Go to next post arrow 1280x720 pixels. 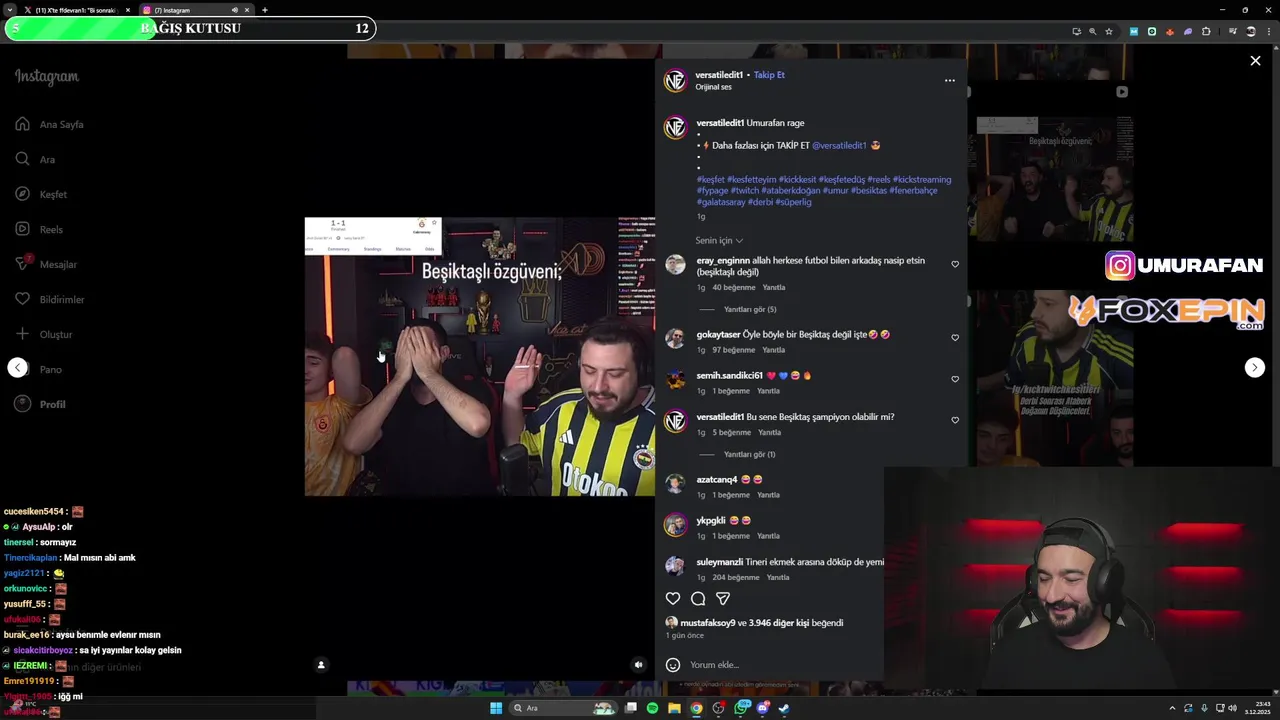pos(1254,367)
